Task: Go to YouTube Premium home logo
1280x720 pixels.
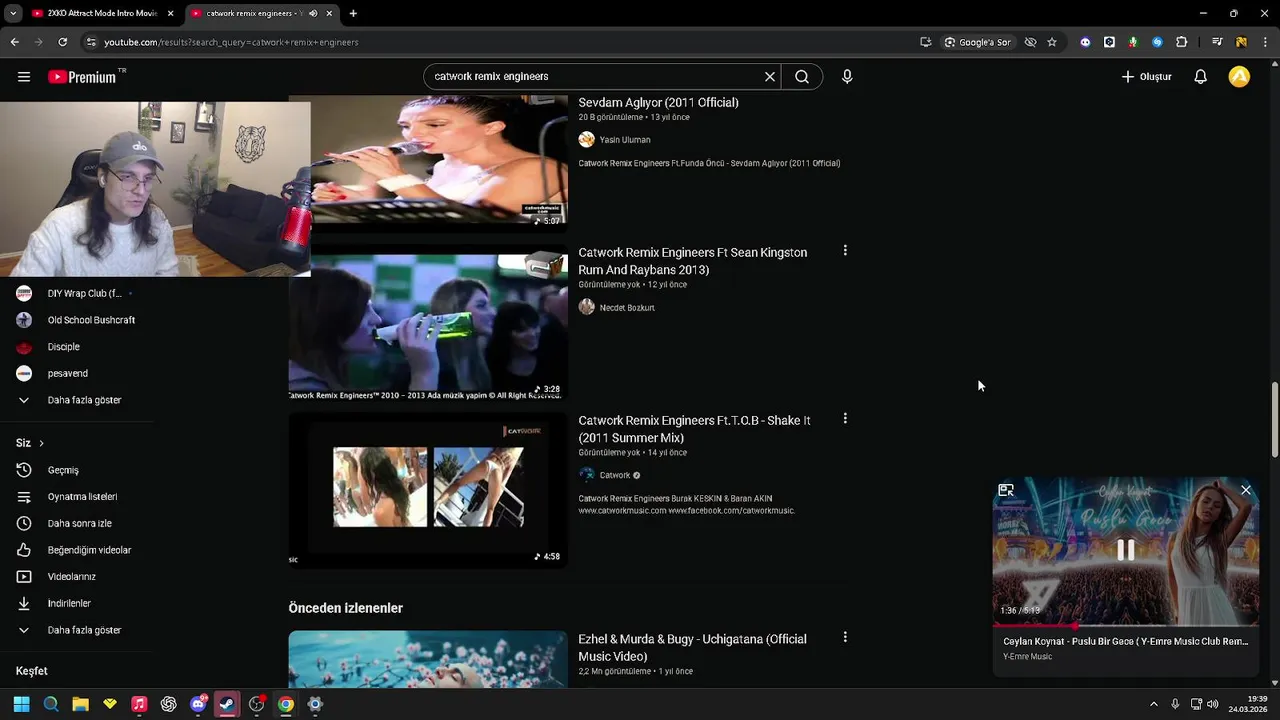Action: 86,77
